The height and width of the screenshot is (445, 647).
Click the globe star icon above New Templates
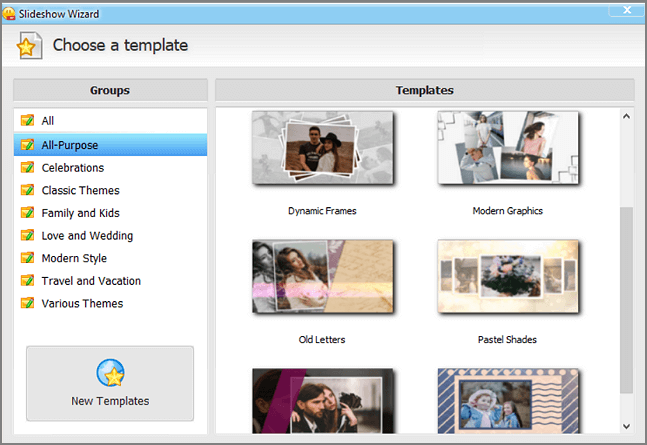[111, 373]
